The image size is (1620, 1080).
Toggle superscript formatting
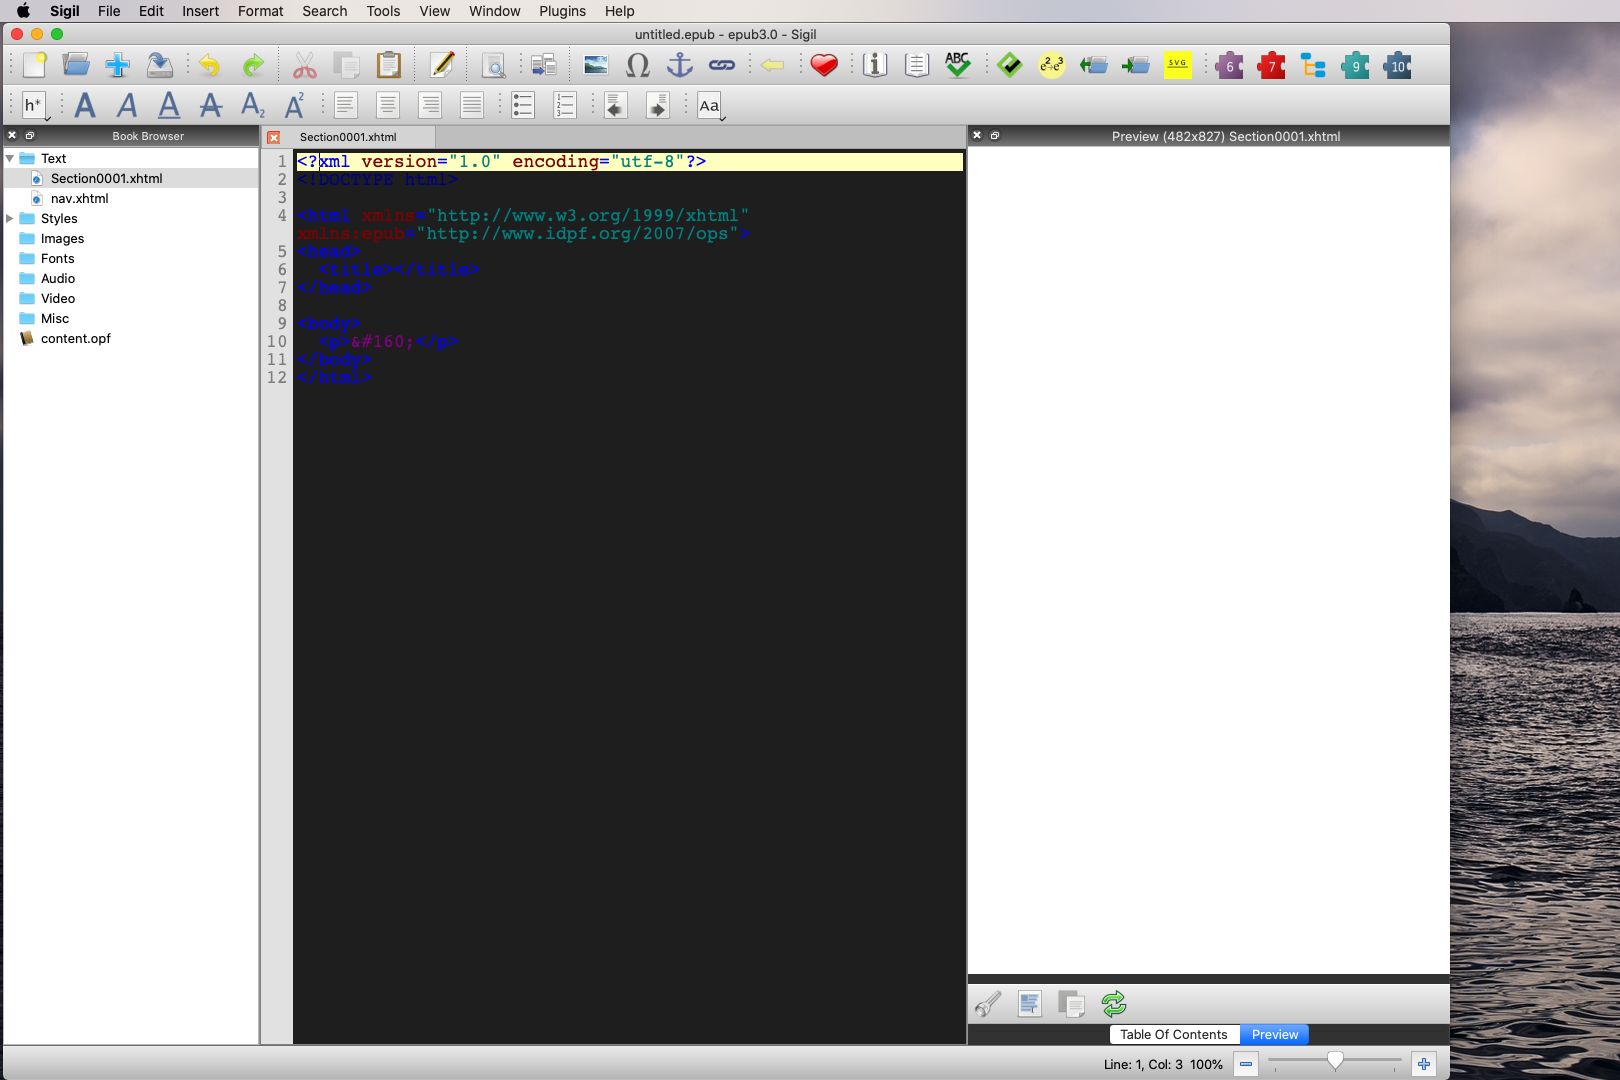pyautogui.click(x=295, y=105)
